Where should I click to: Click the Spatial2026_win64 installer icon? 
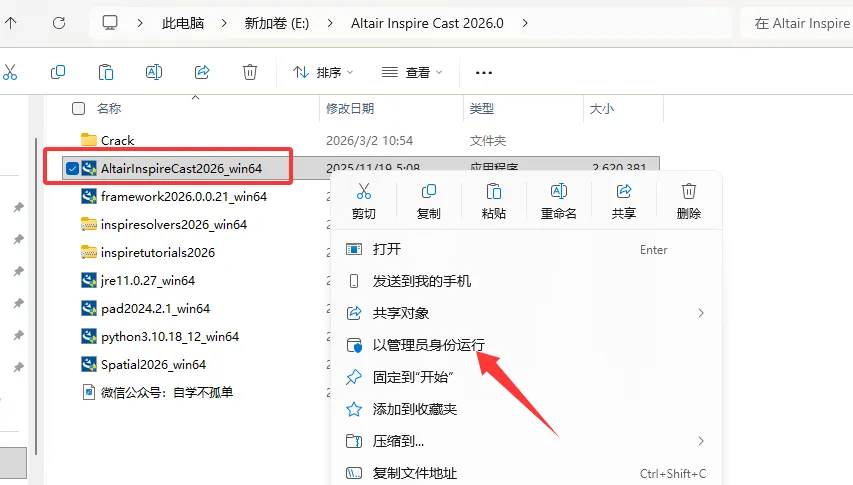(89, 364)
